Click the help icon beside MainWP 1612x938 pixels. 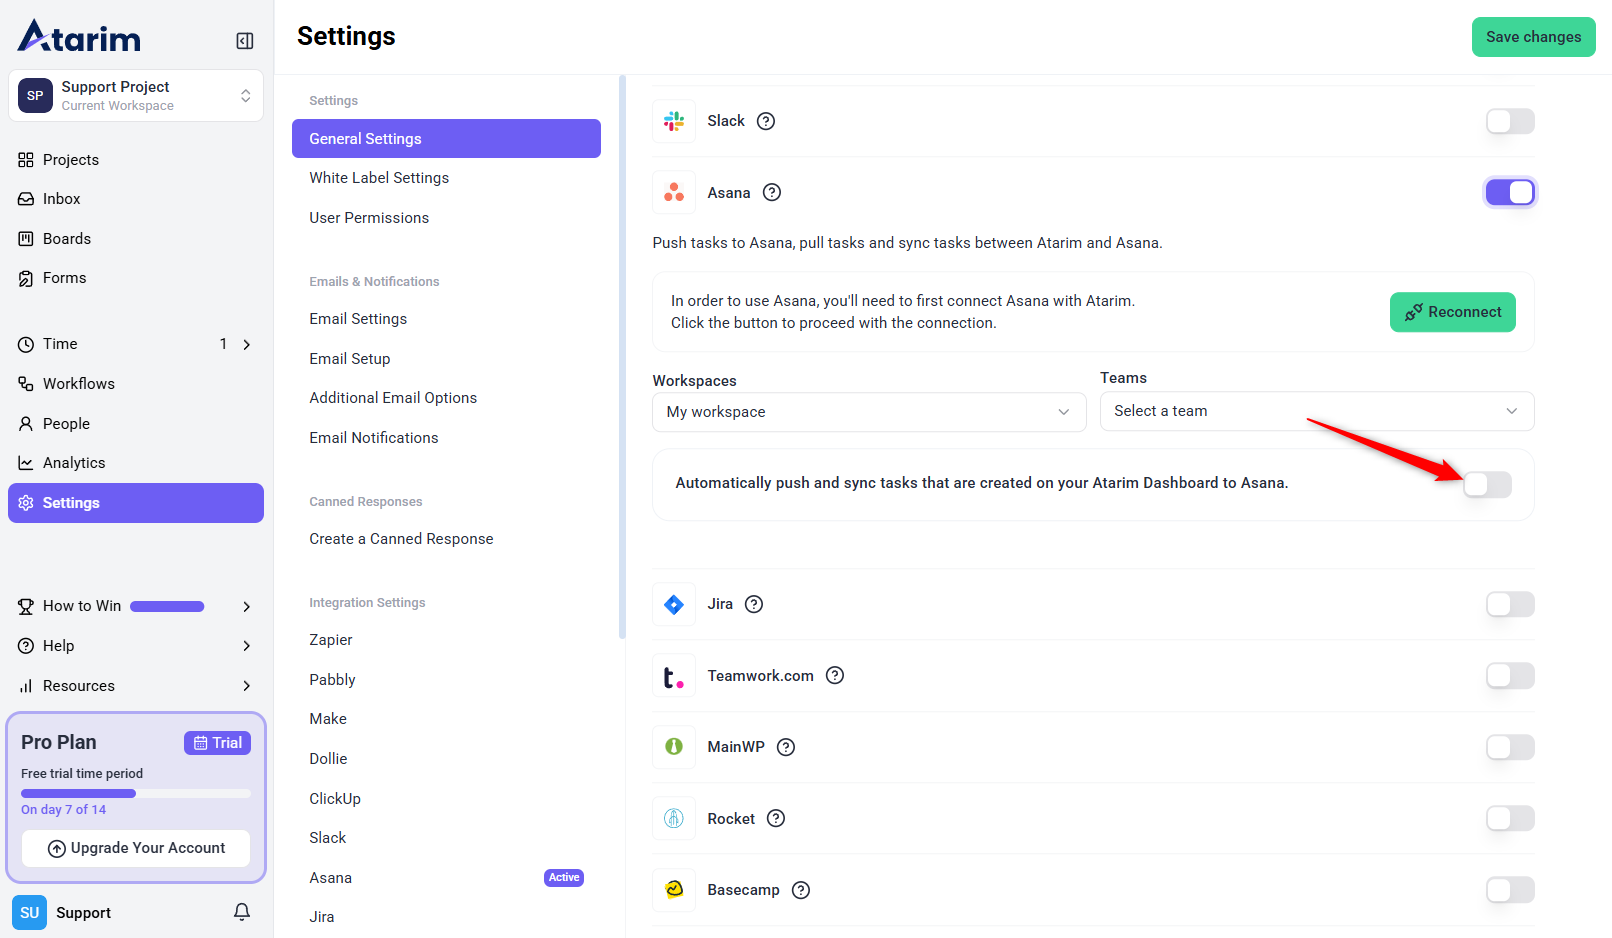786,747
